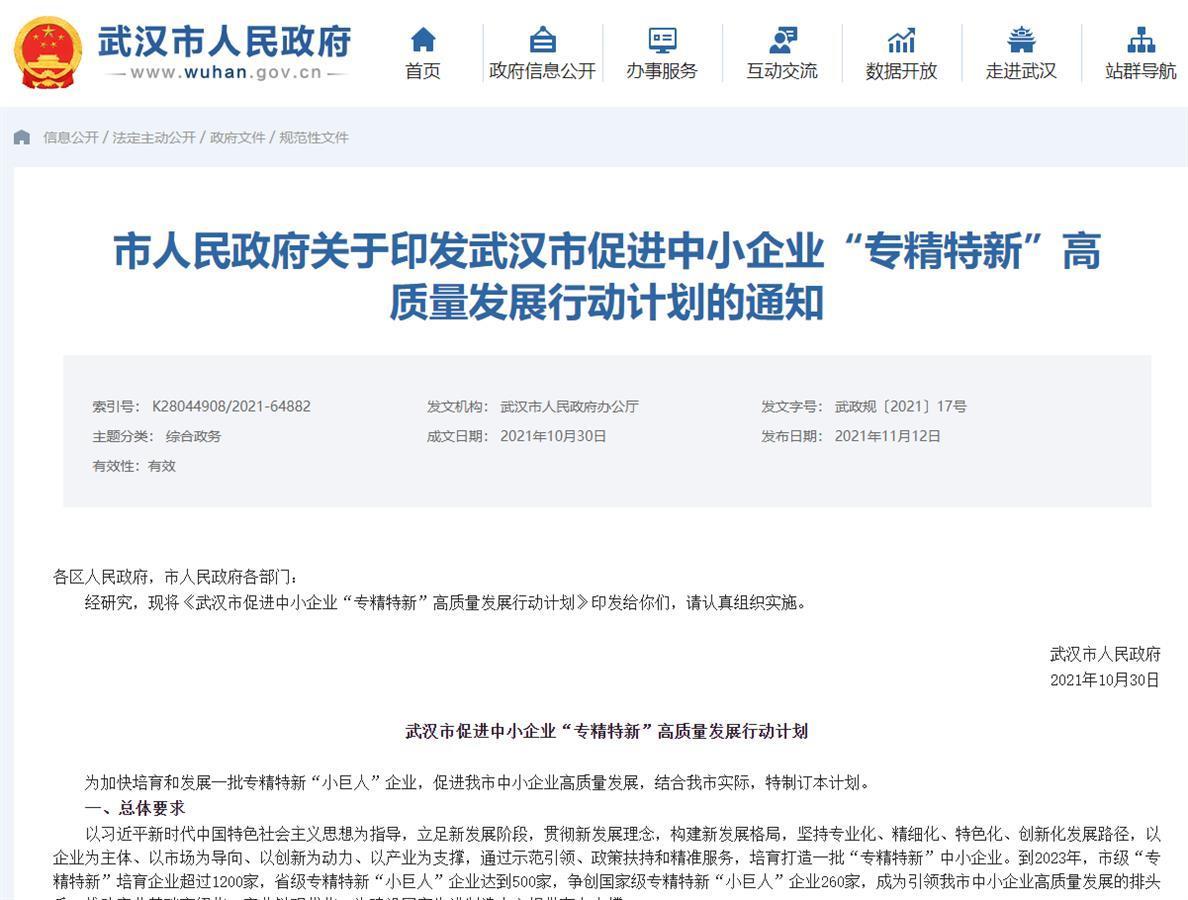Click 规范性文件 breadcrumb link
The image size is (1188, 900).
314,137
